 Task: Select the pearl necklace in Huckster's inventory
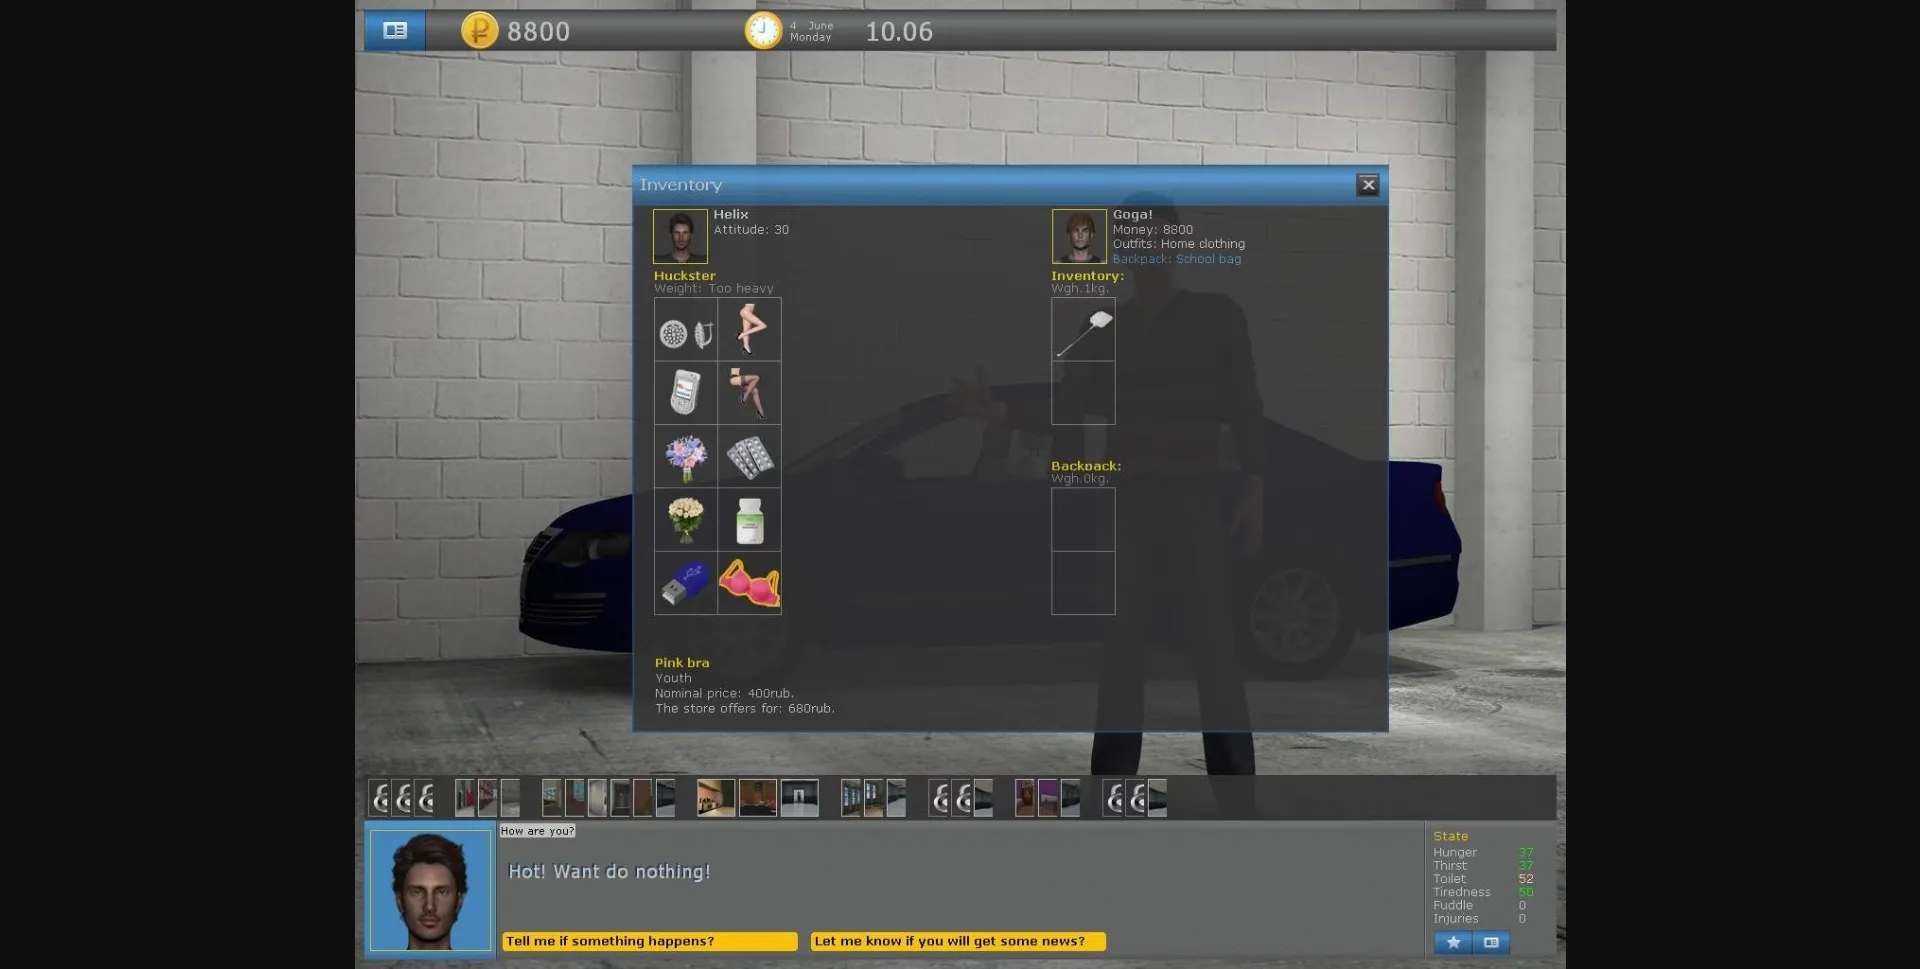tap(685, 329)
